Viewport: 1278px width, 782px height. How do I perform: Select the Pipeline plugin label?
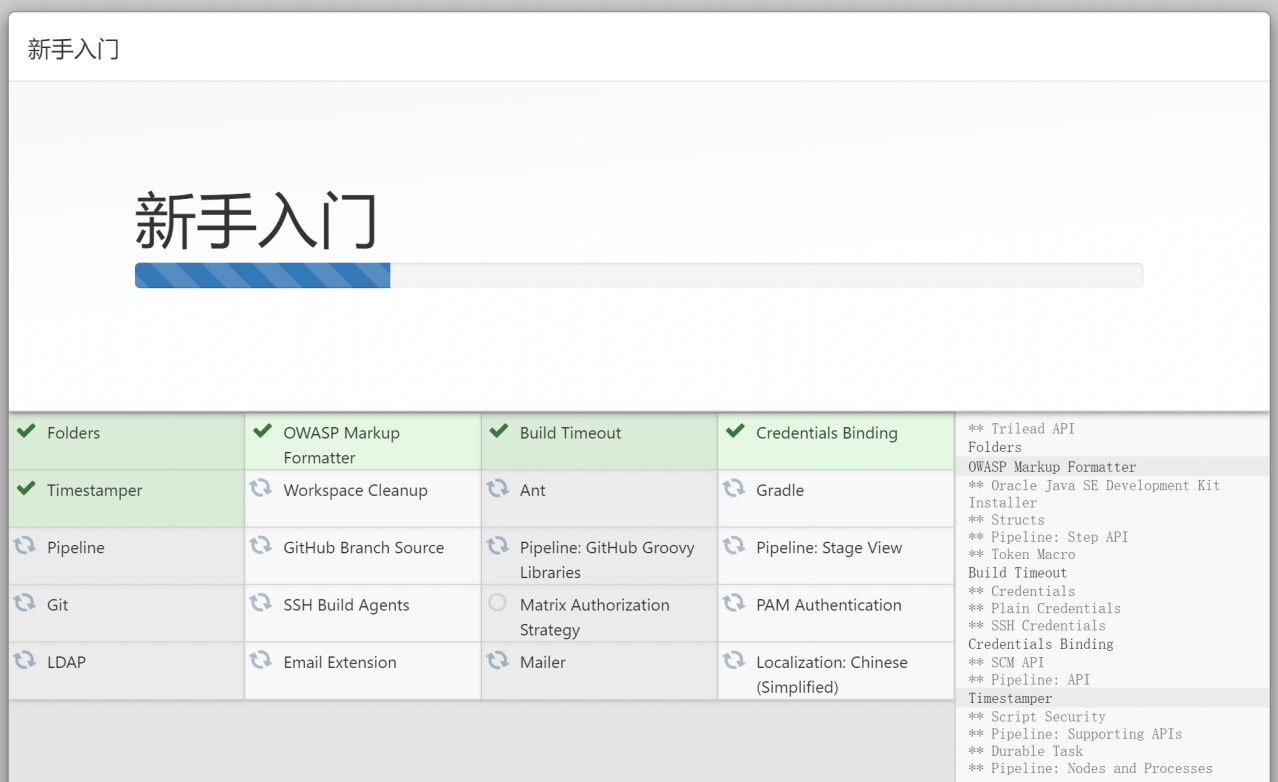(76, 548)
